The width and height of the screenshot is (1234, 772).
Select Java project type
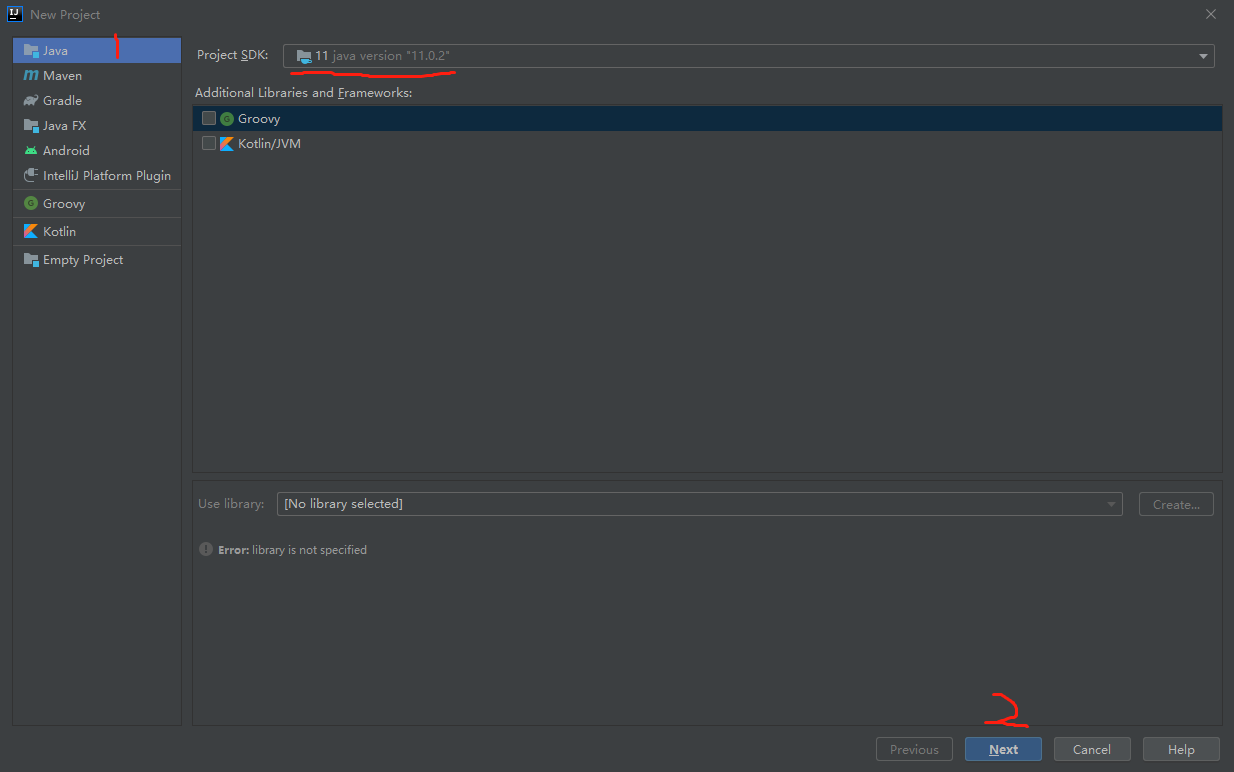(x=97, y=50)
